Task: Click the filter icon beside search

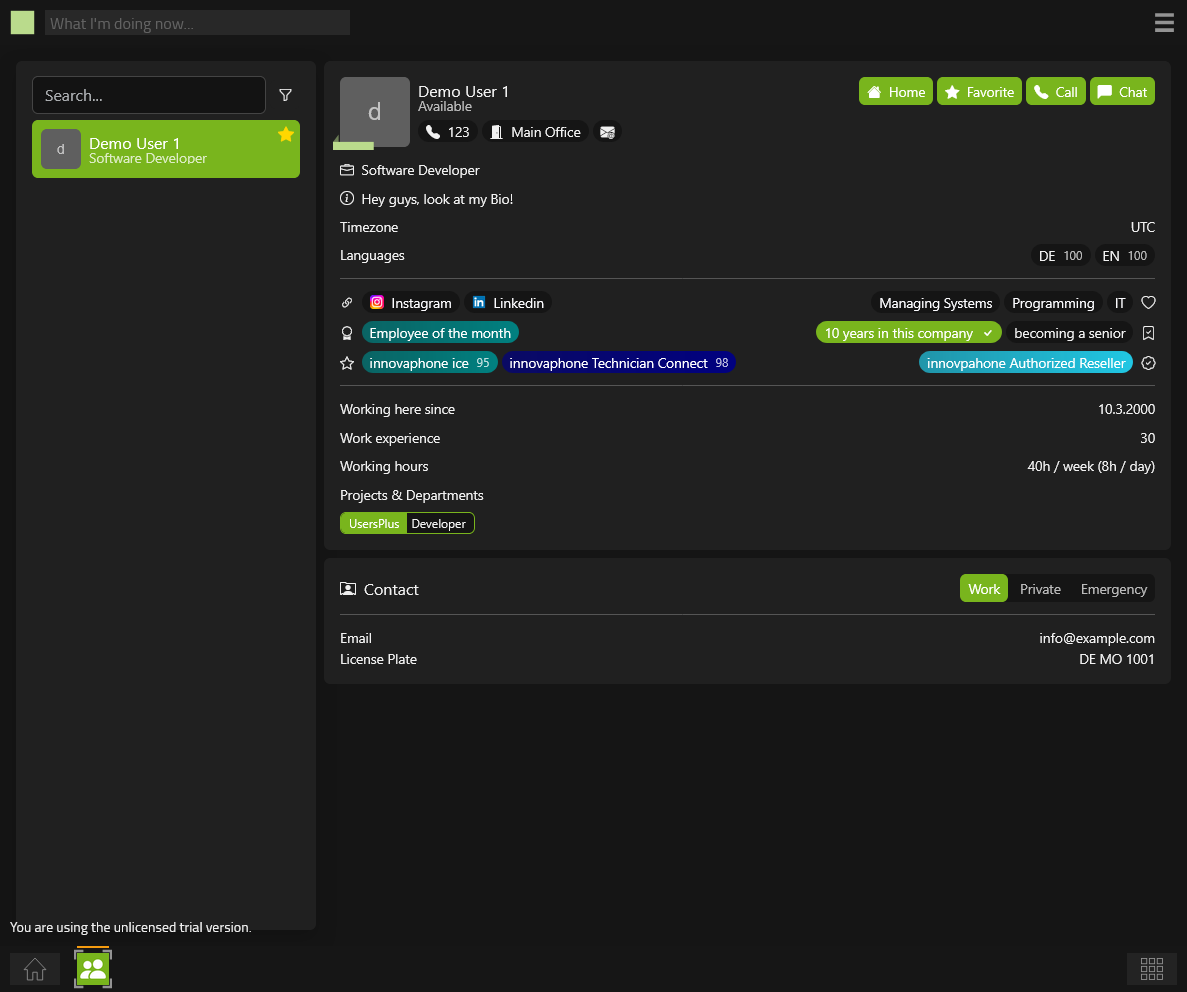Action: coord(285,95)
